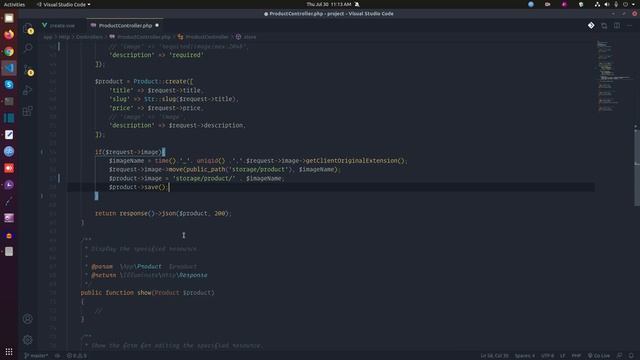640x360 pixels.
Task: Click the 'return response()->json' line
Action: point(163,213)
